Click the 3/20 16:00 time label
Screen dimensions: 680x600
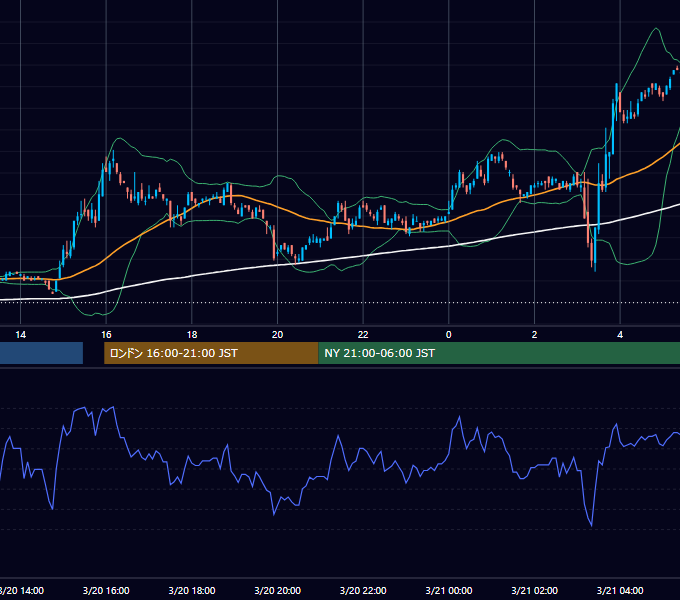point(106,590)
